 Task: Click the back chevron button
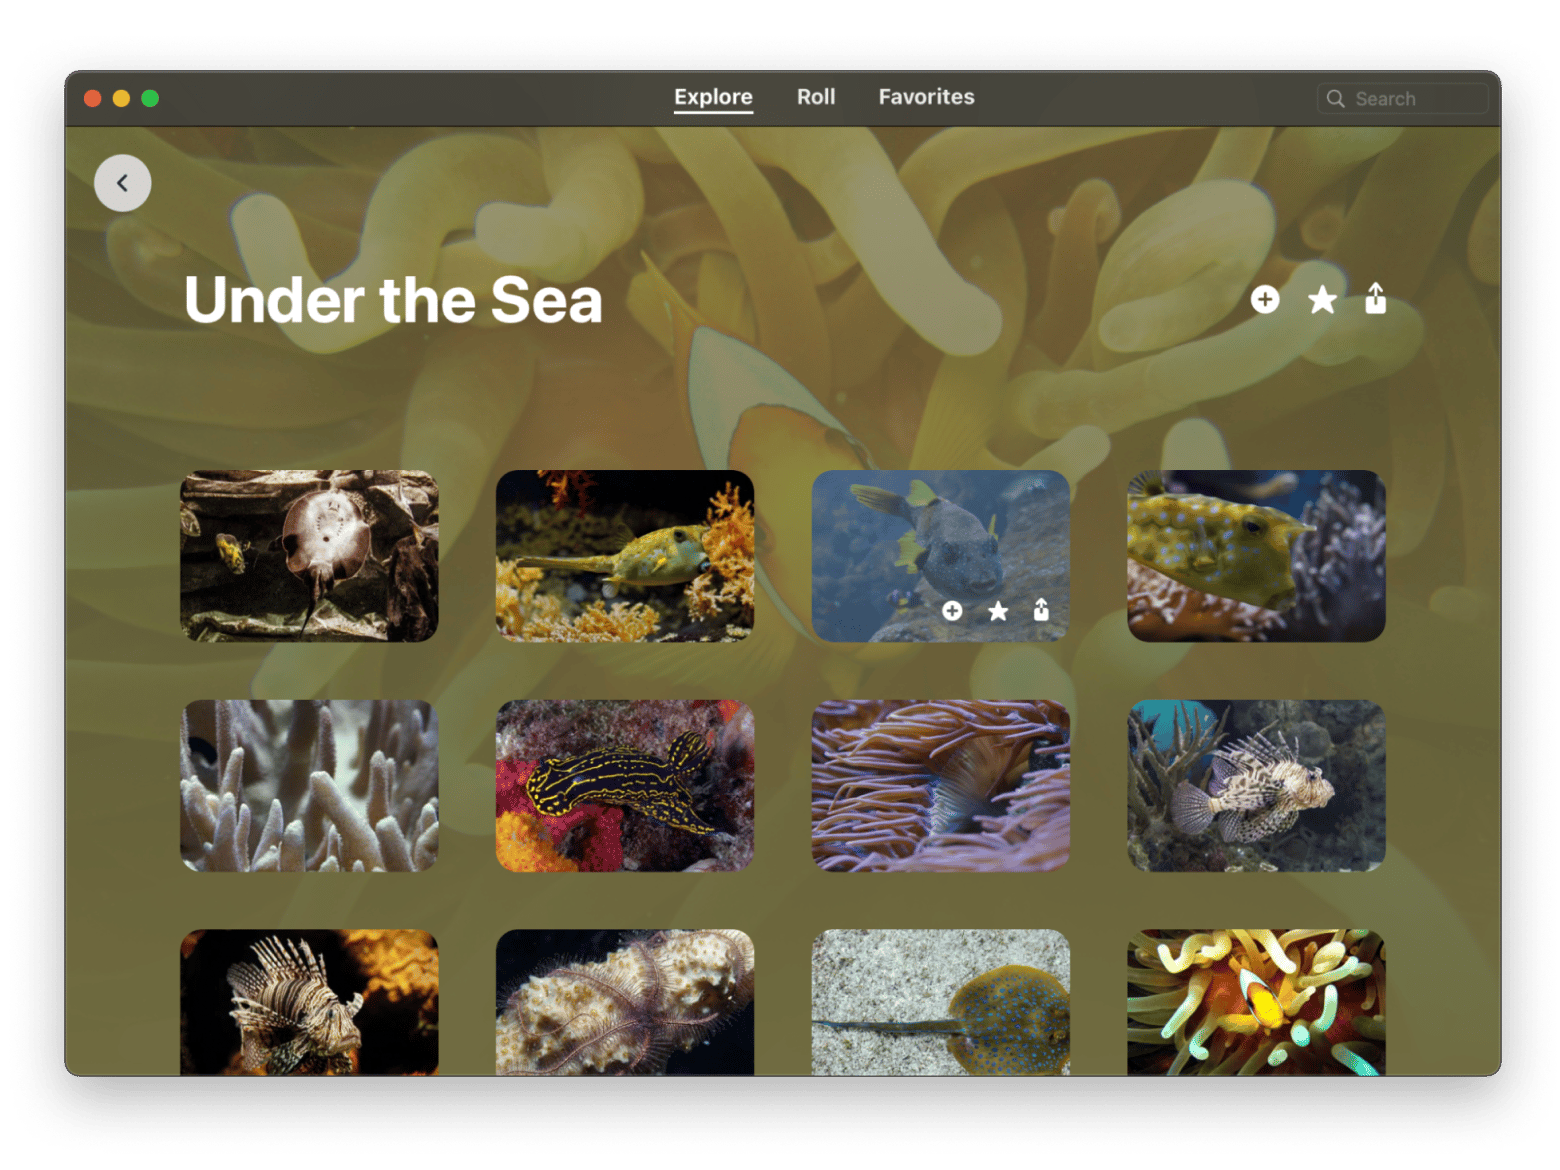coord(123,183)
